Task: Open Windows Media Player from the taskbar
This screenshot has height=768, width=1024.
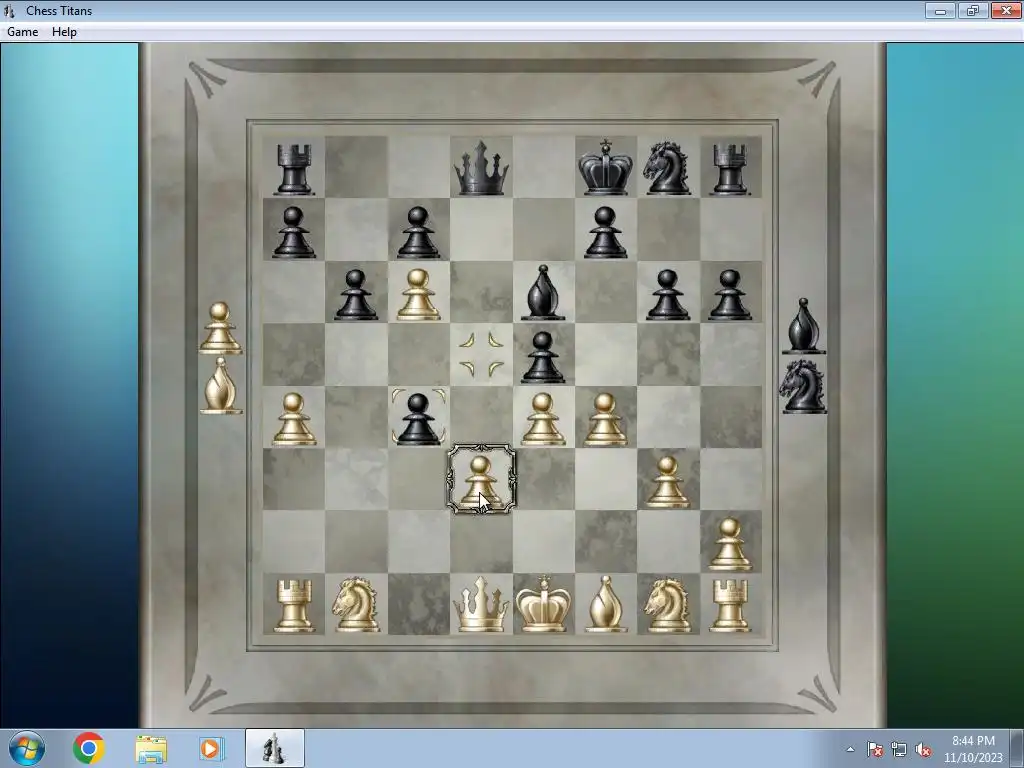Action: [x=212, y=748]
